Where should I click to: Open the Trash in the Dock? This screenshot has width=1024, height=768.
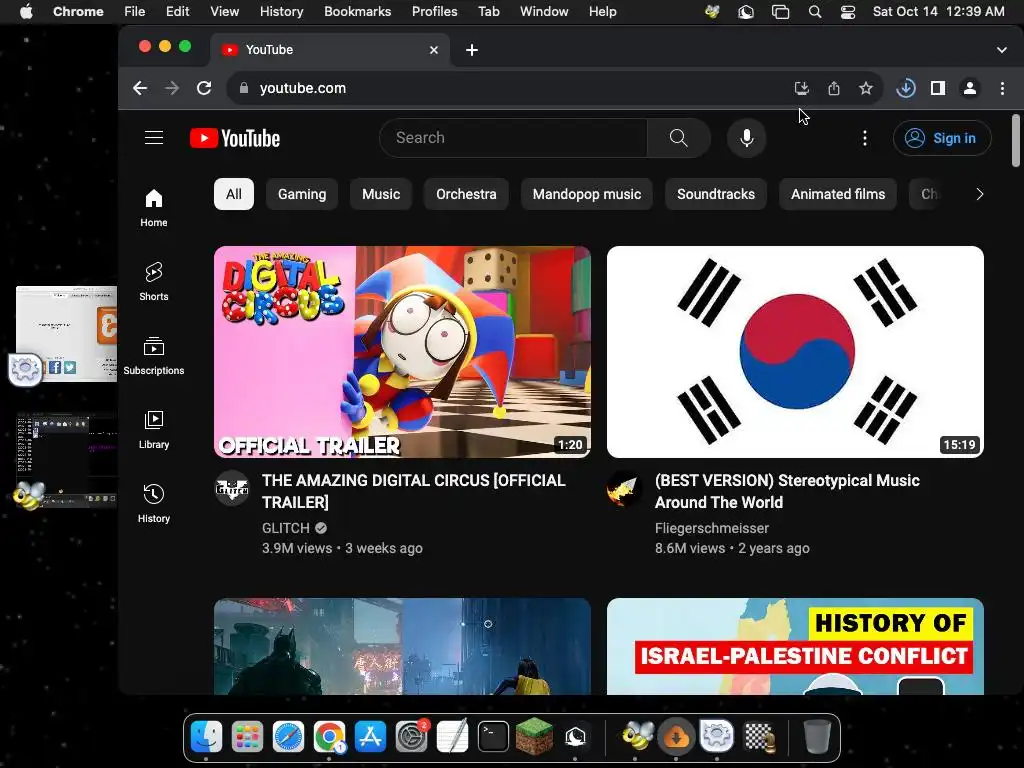(816, 737)
